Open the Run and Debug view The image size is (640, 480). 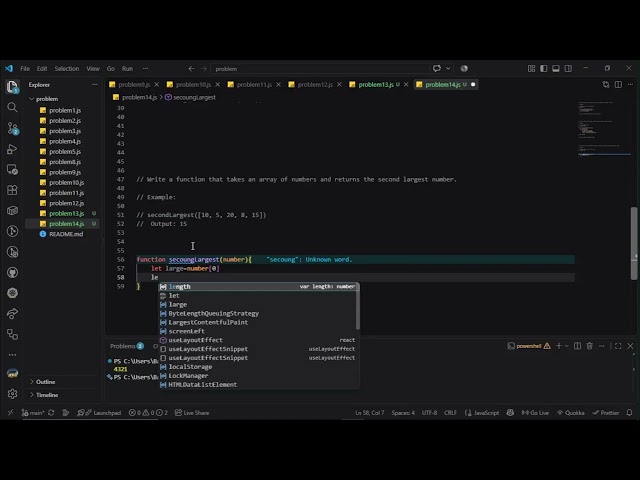pyautogui.click(x=12, y=149)
